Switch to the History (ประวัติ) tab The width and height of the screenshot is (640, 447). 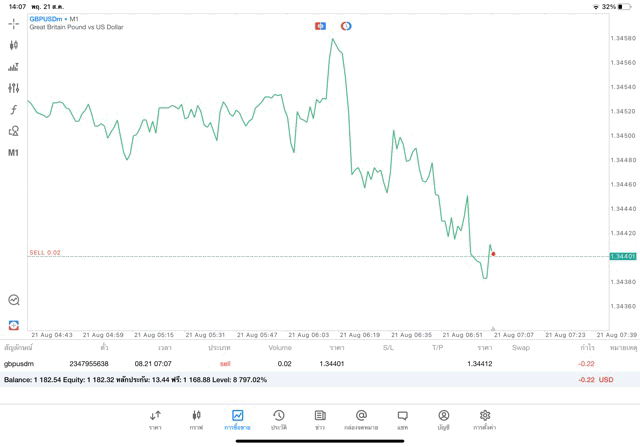(x=278, y=420)
